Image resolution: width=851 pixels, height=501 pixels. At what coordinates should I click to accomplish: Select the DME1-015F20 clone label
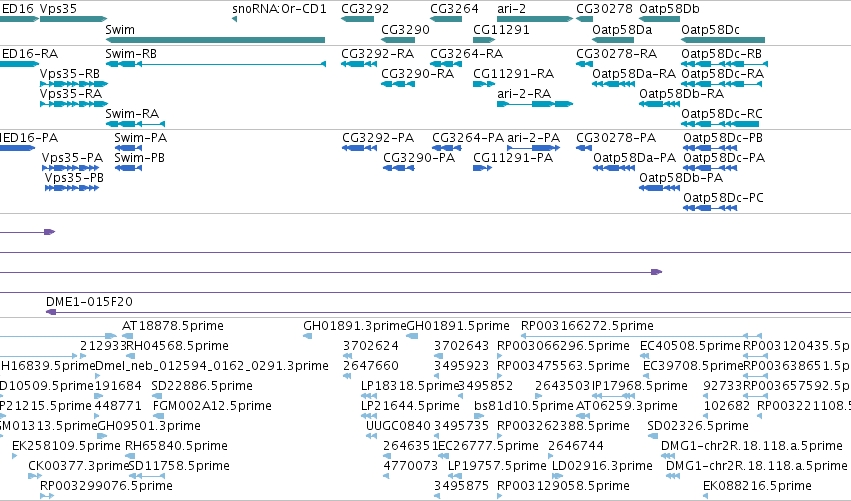click(x=89, y=301)
